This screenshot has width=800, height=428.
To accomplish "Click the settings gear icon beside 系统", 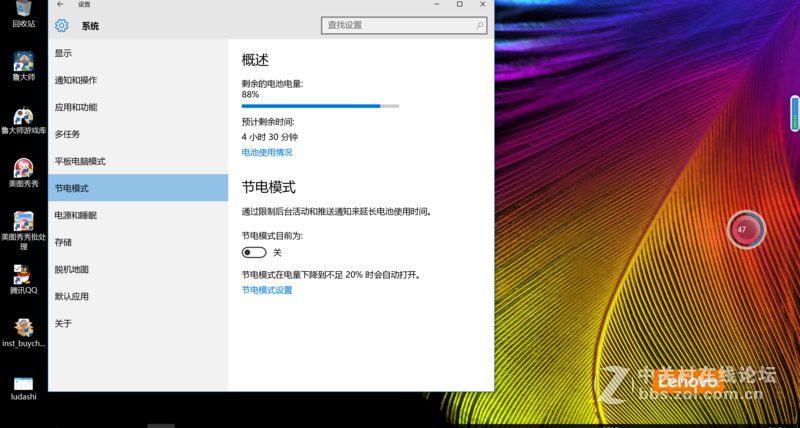I will point(62,26).
